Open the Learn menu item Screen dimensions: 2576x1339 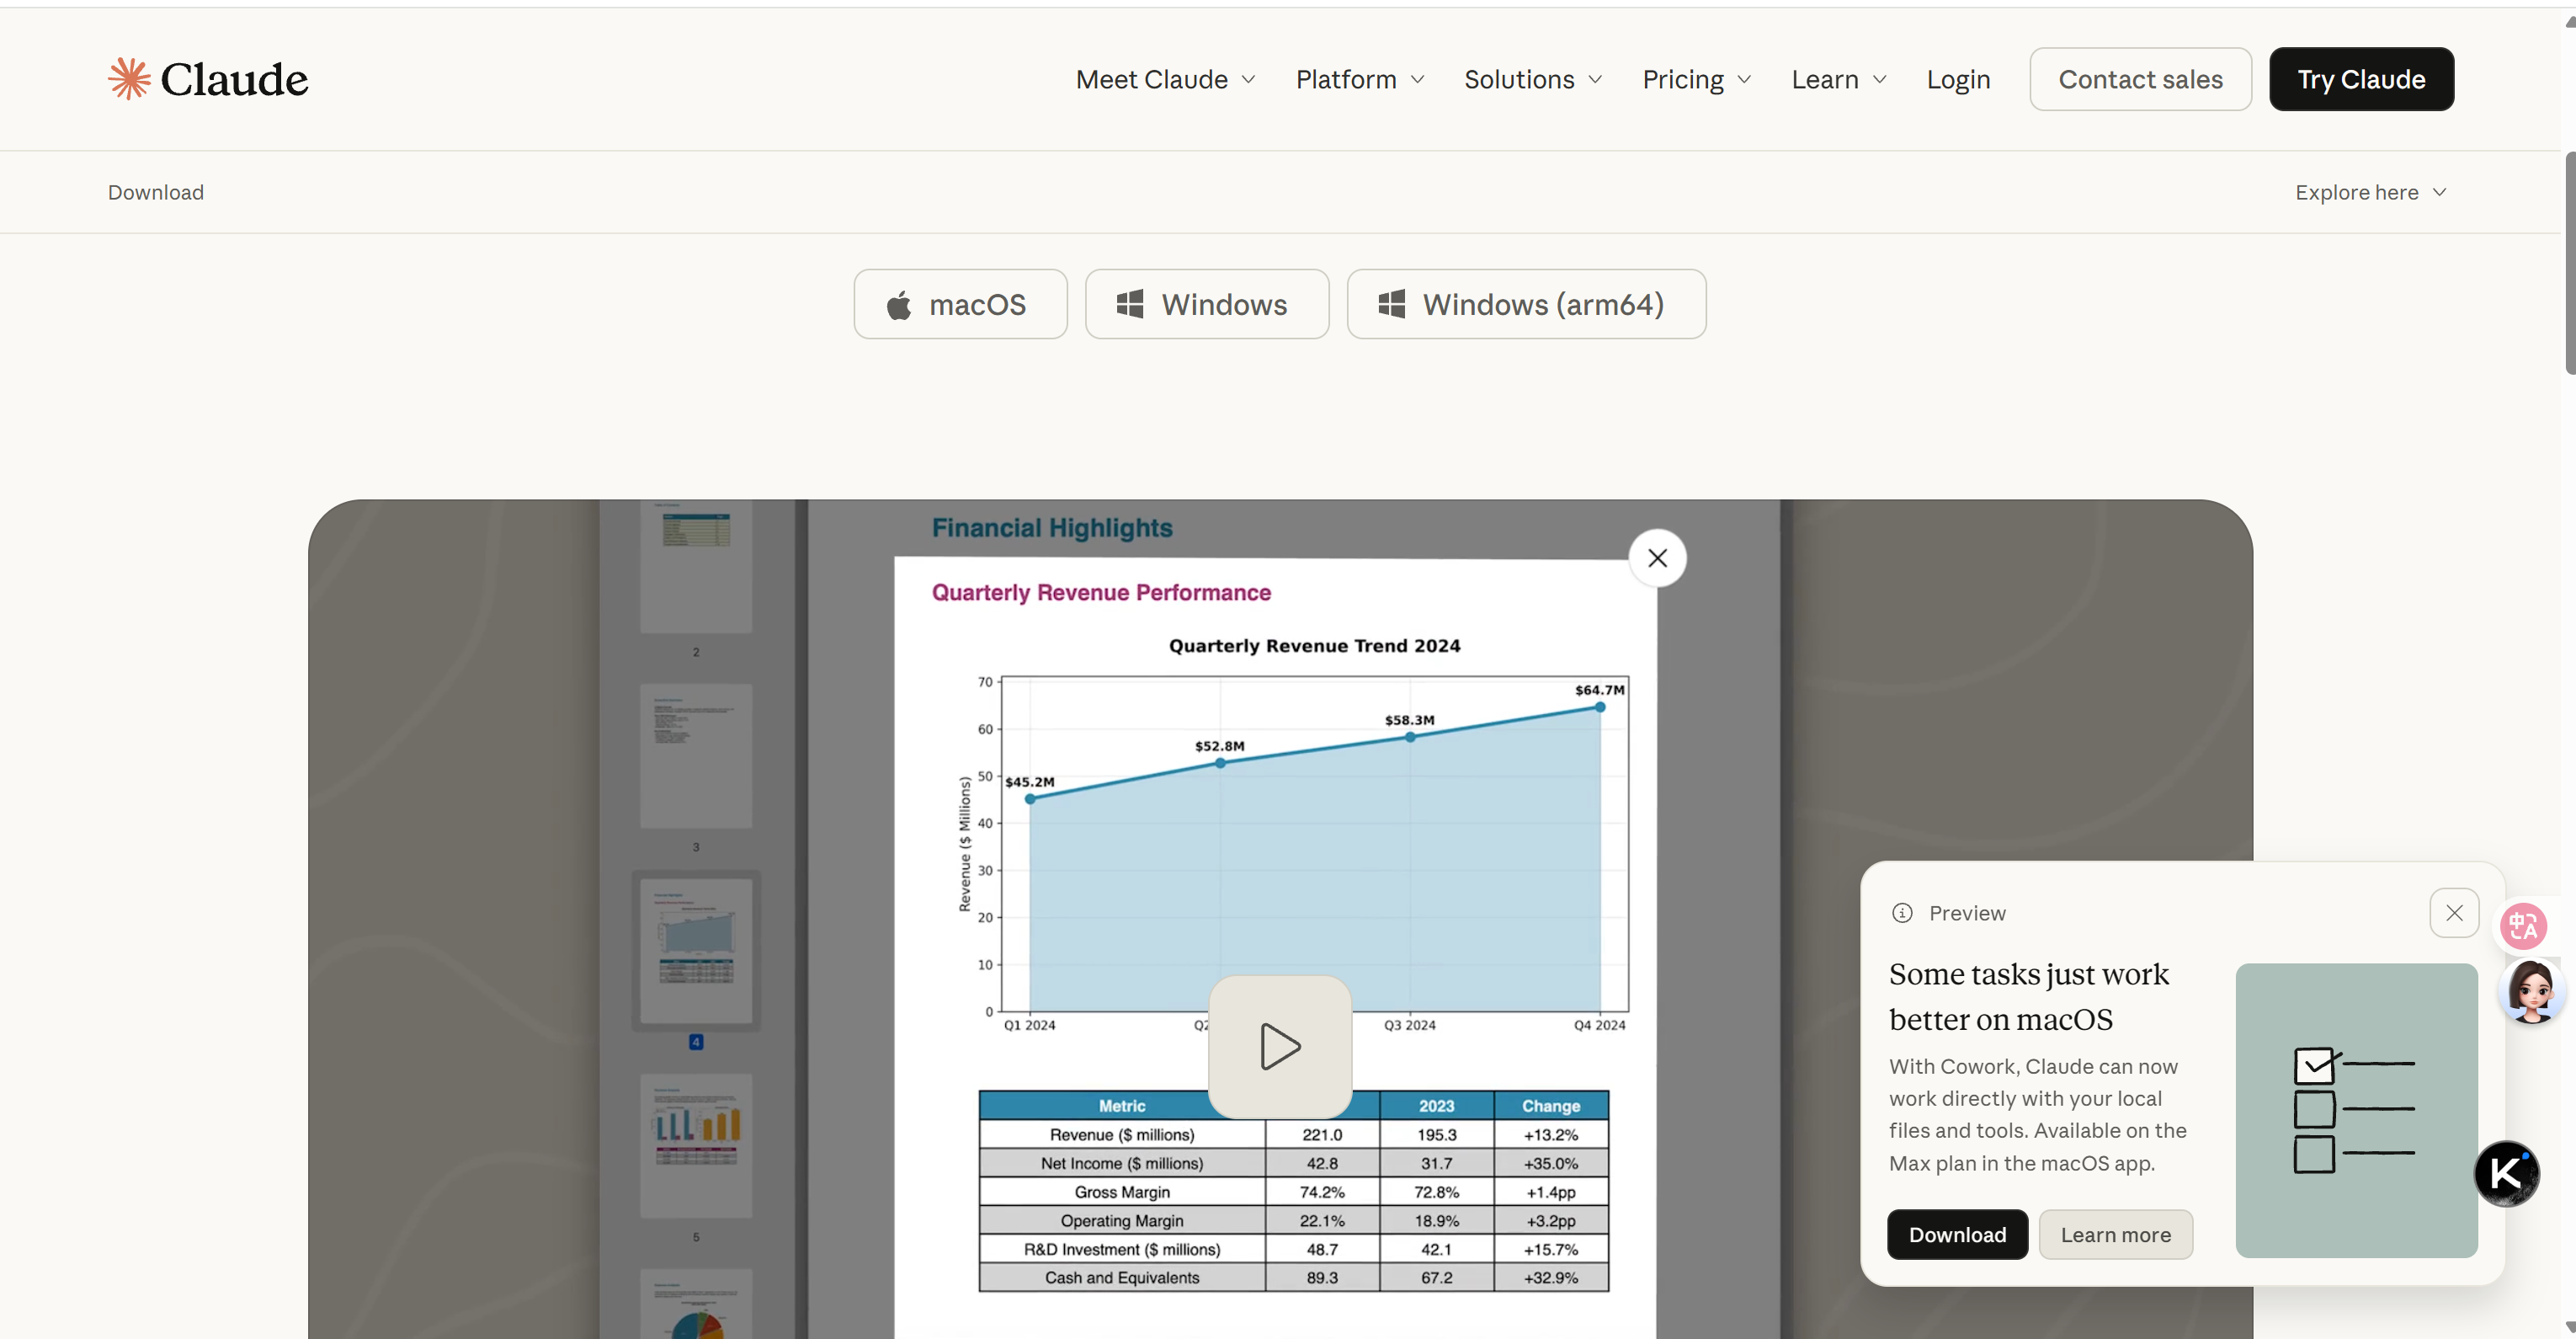[x=1838, y=79]
